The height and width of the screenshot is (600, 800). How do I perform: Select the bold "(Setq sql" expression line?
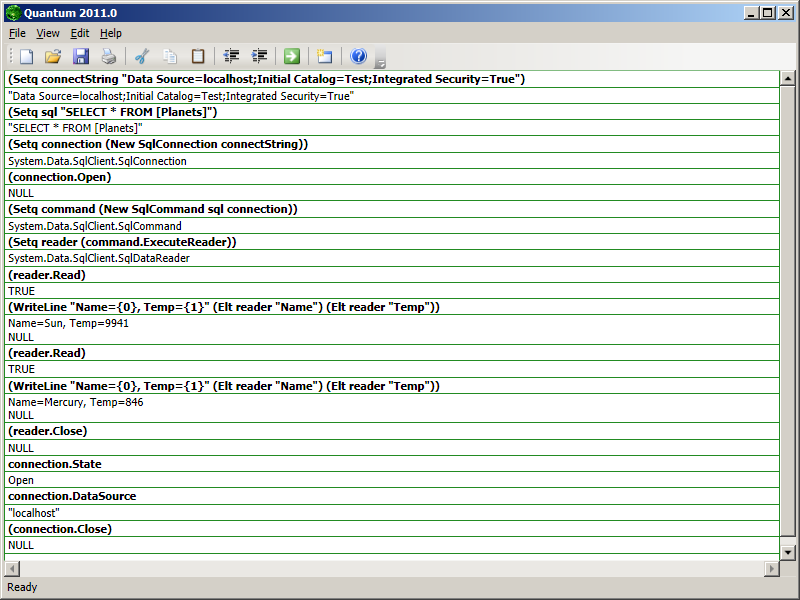click(392, 112)
